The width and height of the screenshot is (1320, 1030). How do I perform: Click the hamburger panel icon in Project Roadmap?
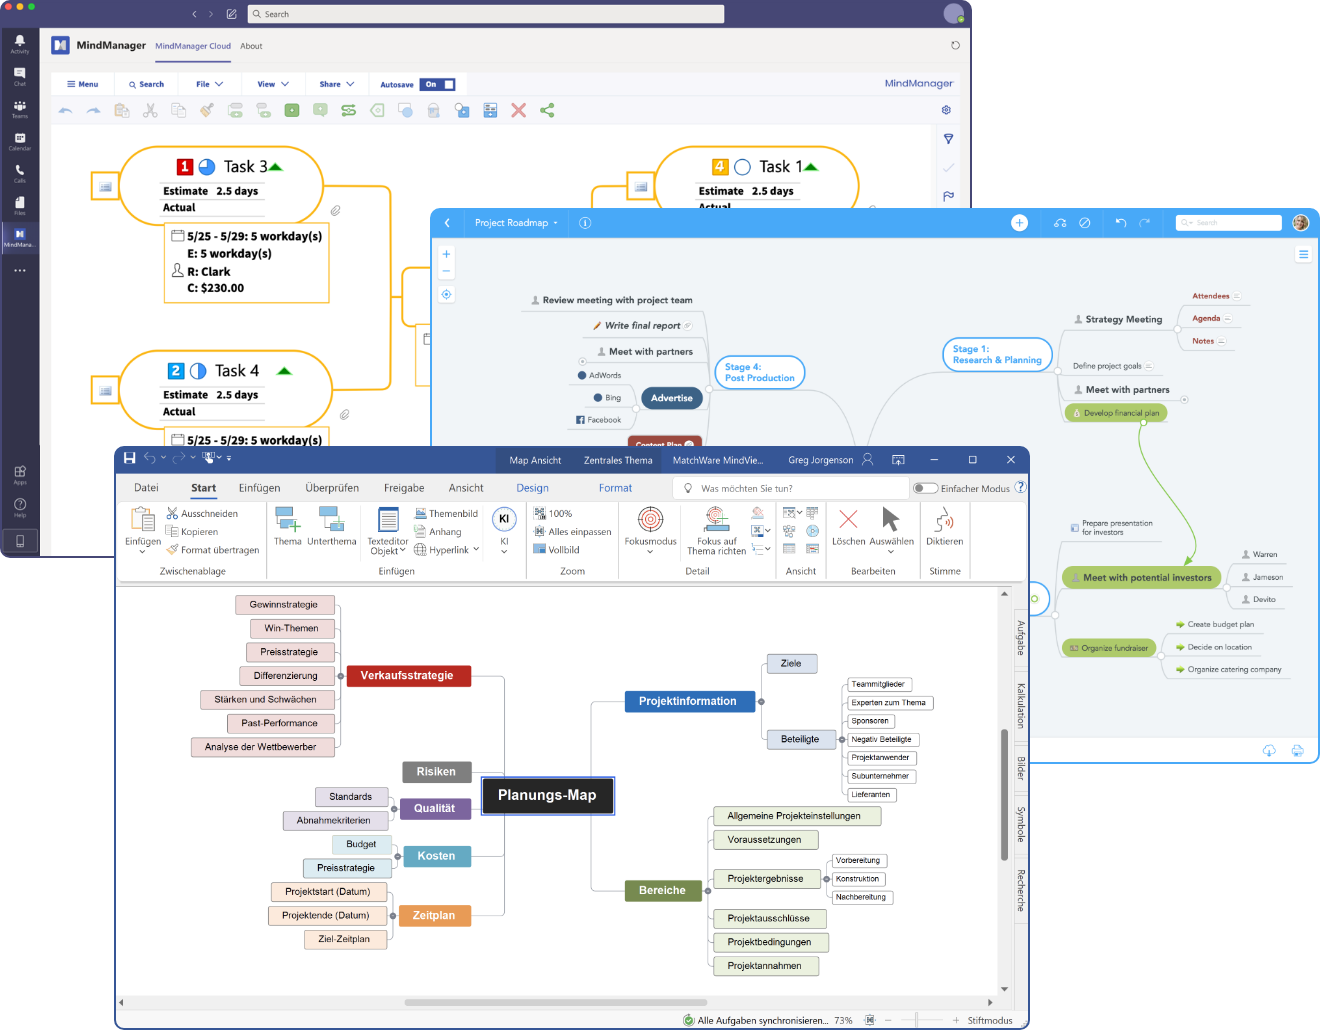tap(1303, 255)
